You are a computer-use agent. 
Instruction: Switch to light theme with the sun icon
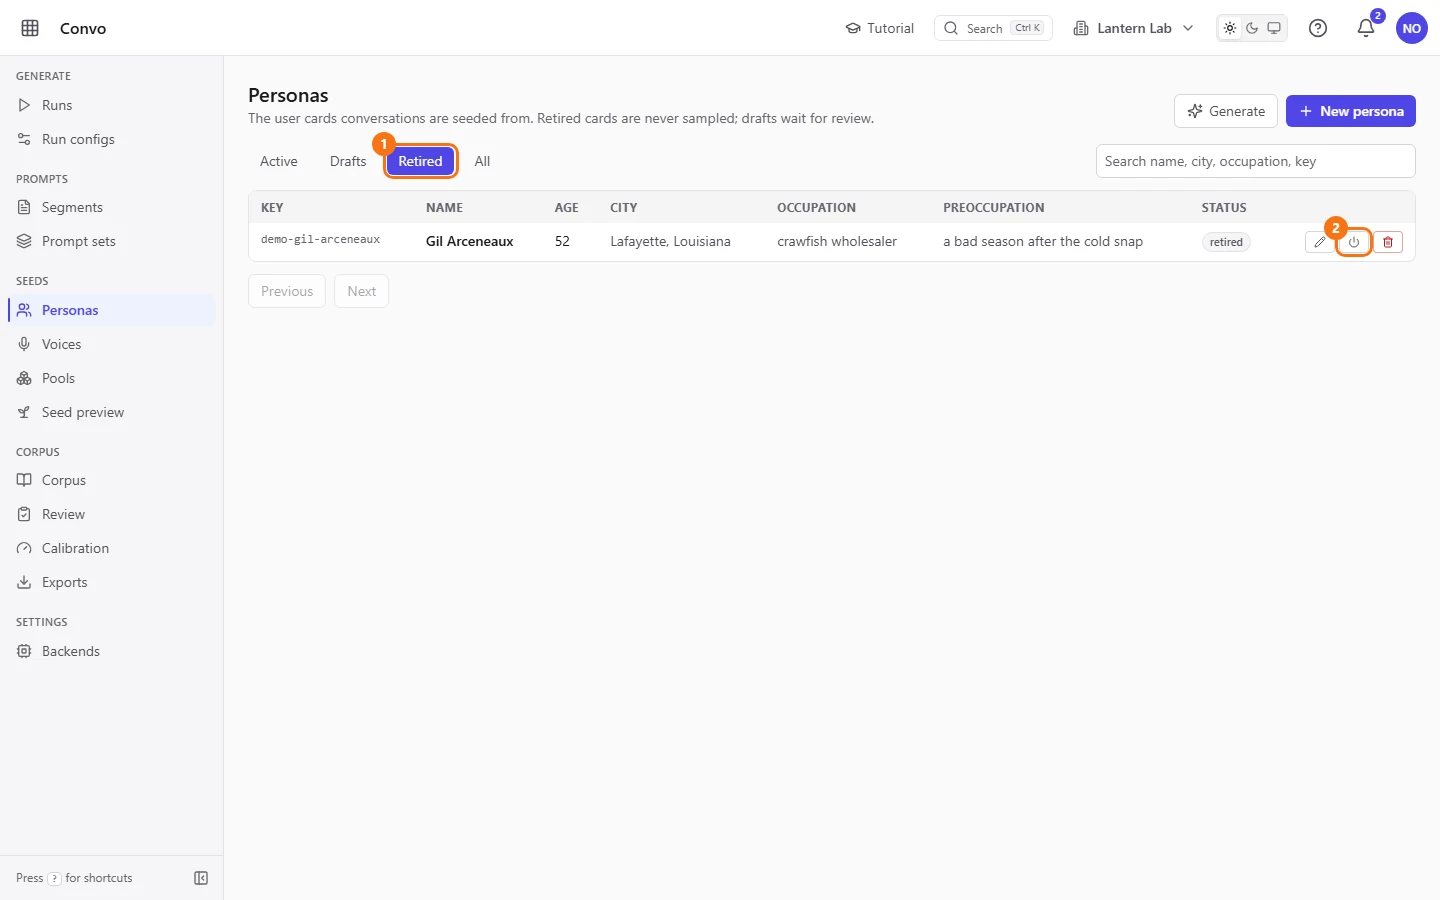(1230, 28)
